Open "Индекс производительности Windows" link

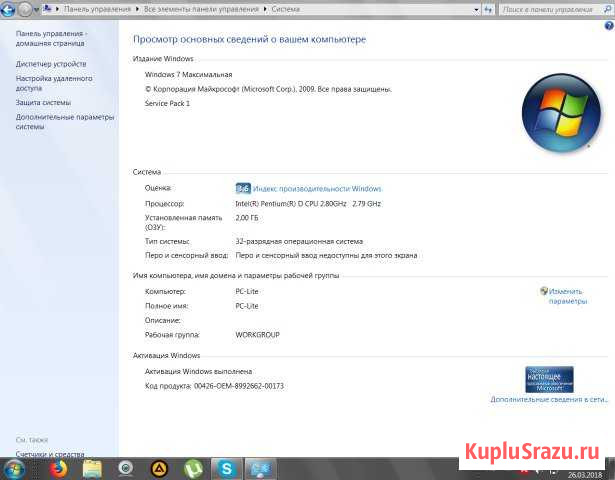[317, 189]
